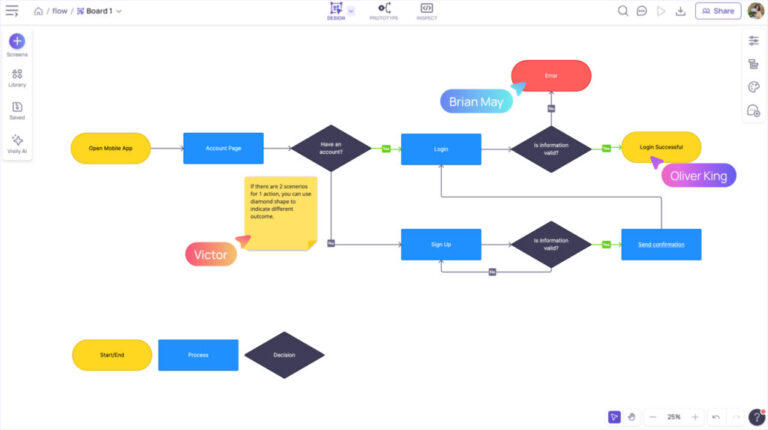This screenshot has height=430, width=768.
Task: Select the Sign Up process box
Action: pyautogui.click(x=441, y=244)
